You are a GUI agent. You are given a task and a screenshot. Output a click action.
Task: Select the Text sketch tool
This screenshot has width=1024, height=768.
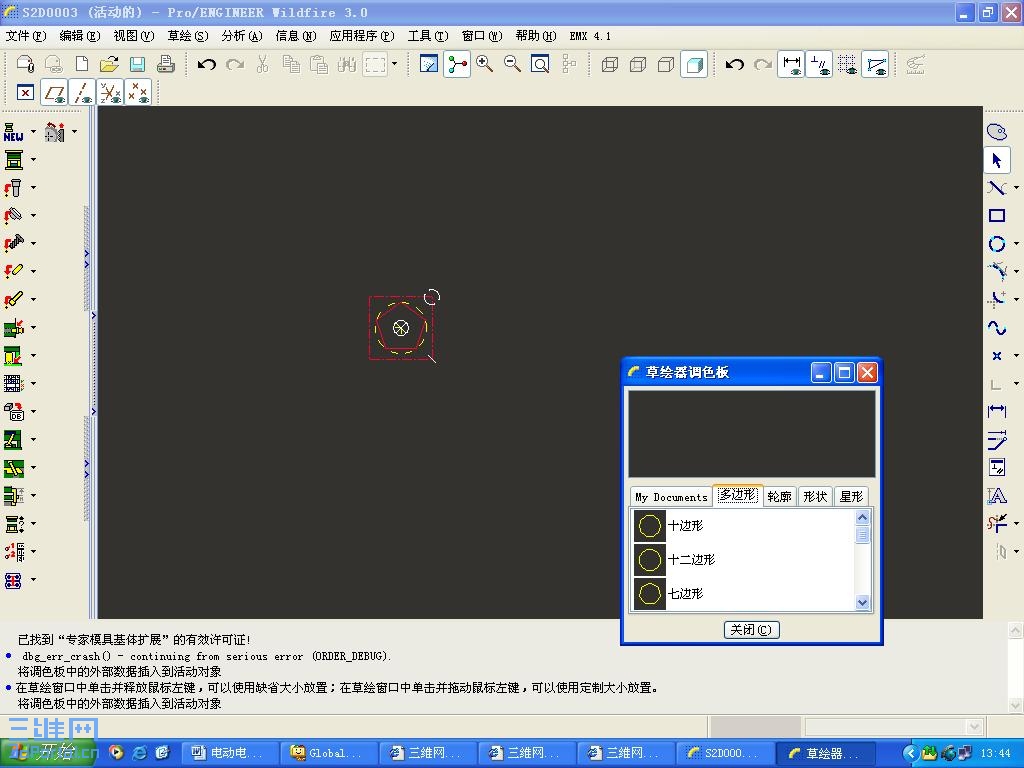pyautogui.click(x=997, y=496)
